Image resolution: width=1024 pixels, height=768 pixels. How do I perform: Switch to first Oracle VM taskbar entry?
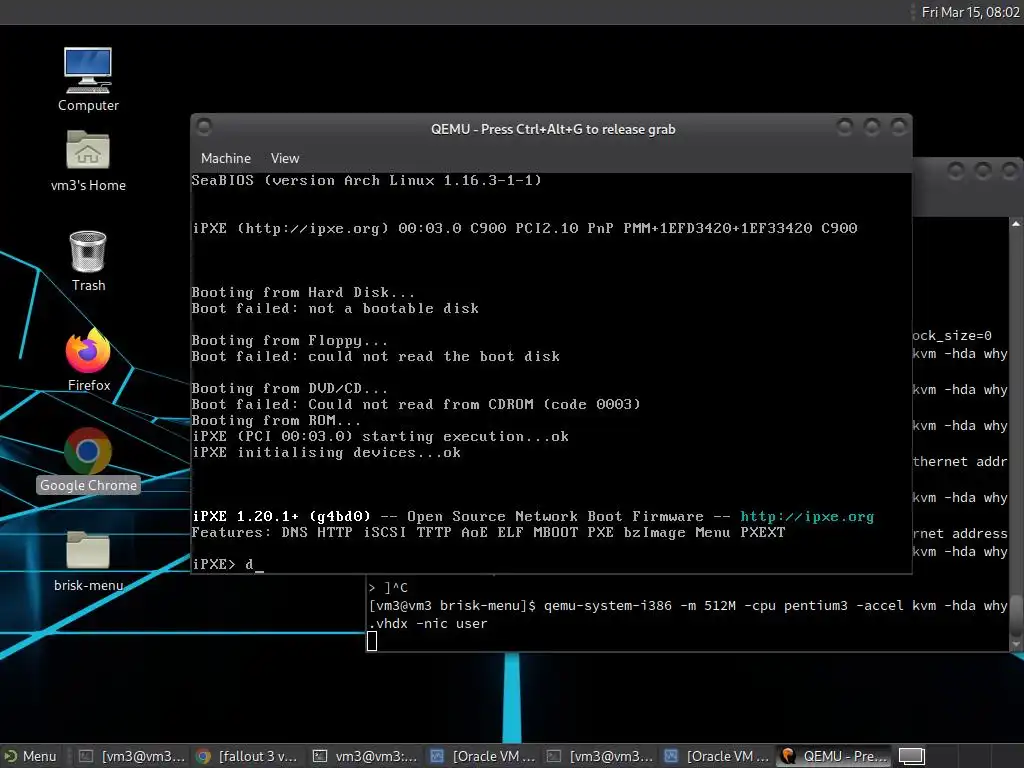[482, 756]
